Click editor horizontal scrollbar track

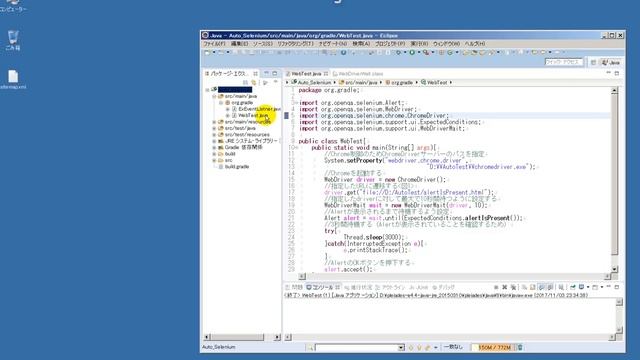point(455,276)
